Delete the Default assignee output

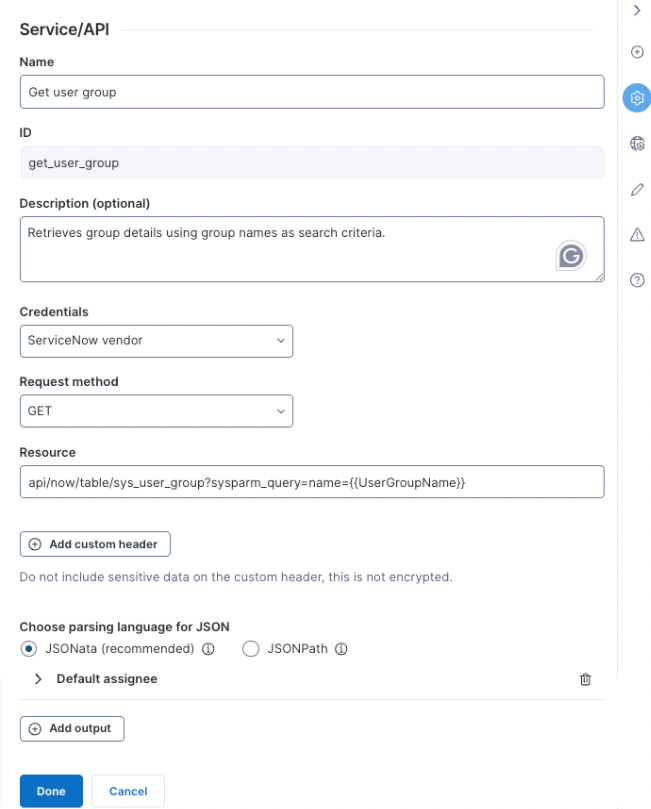[x=585, y=679]
